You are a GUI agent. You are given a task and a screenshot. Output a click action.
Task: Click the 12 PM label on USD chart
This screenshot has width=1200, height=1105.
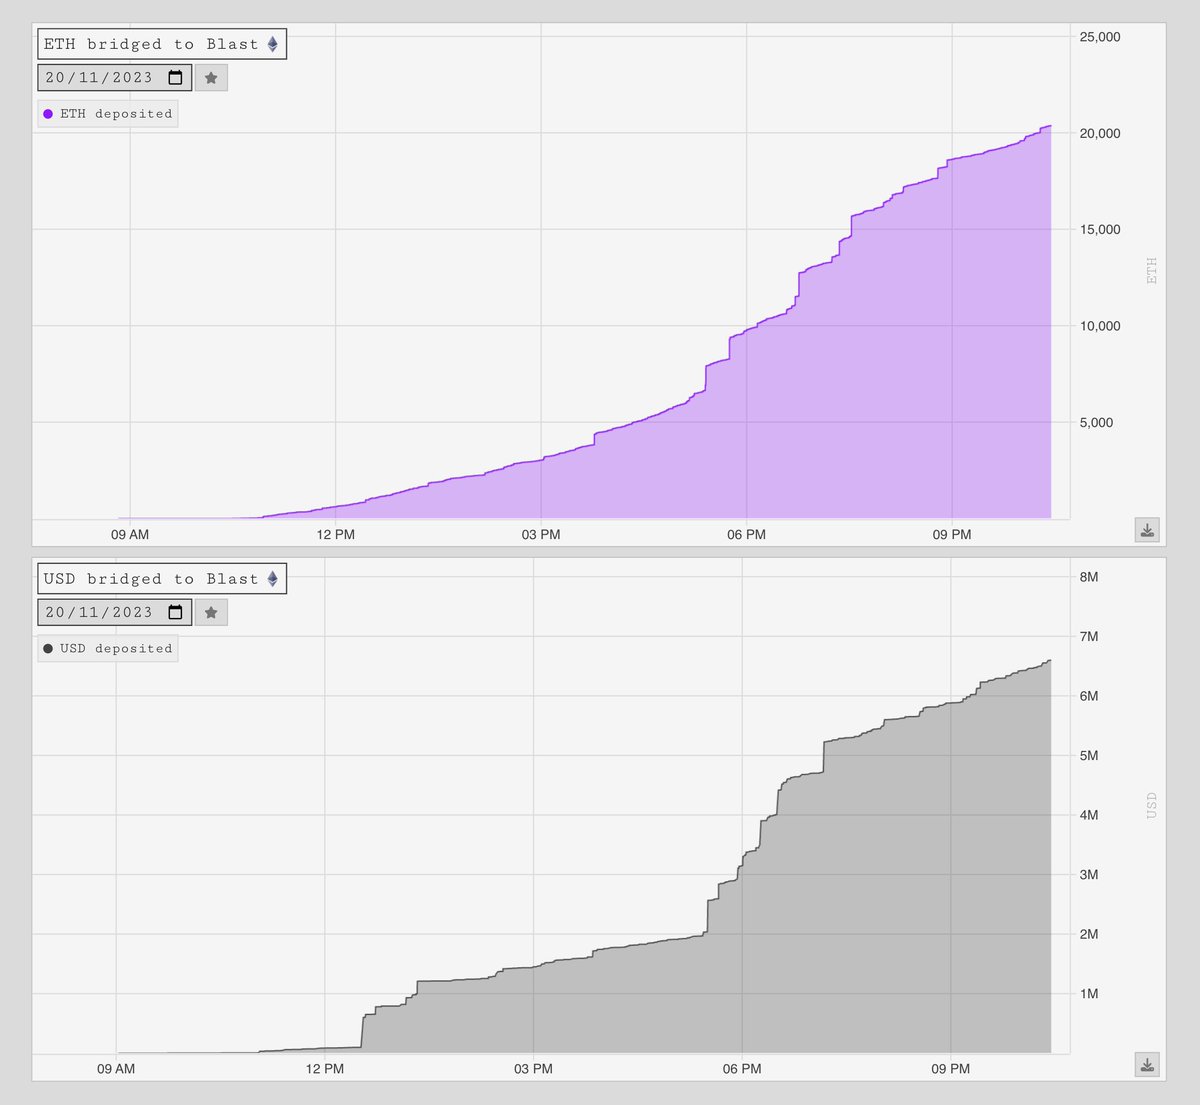click(325, 1069)
